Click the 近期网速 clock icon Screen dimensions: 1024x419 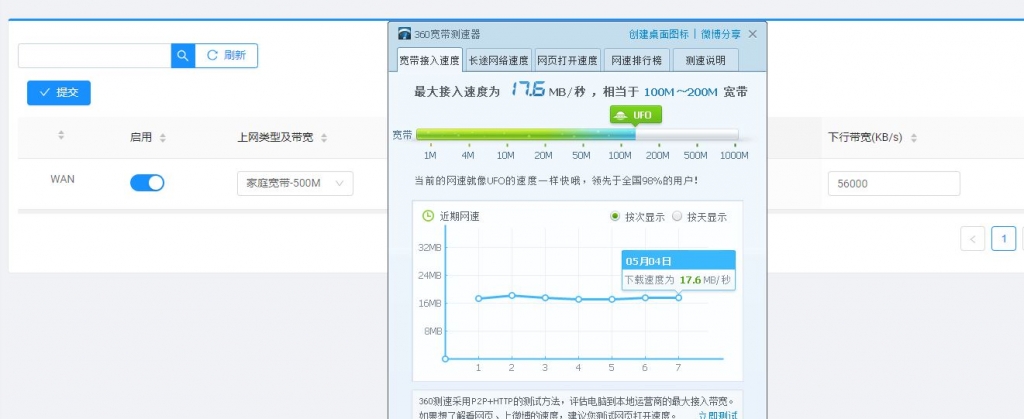(x=428, y=216)
